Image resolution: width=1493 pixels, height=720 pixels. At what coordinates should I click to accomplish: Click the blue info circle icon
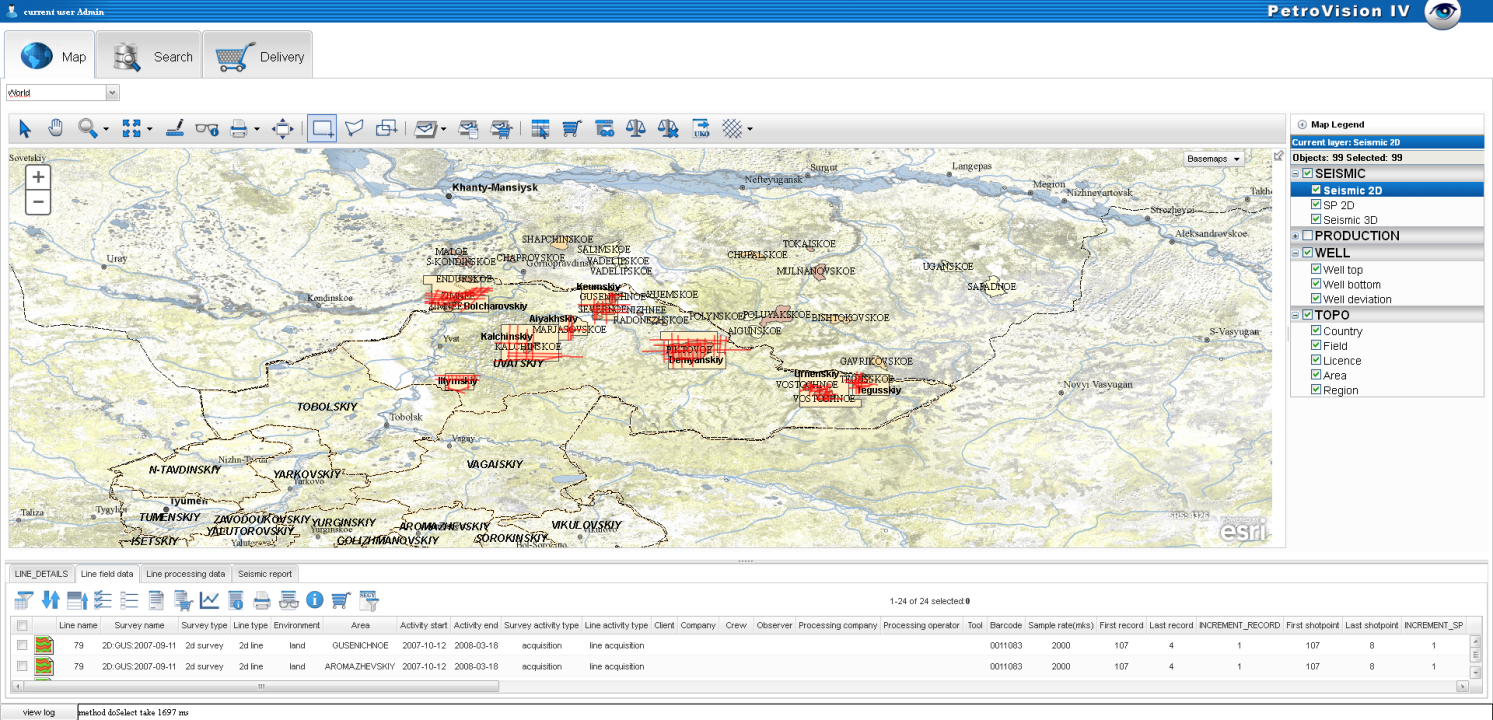click(x=315, y=600)
